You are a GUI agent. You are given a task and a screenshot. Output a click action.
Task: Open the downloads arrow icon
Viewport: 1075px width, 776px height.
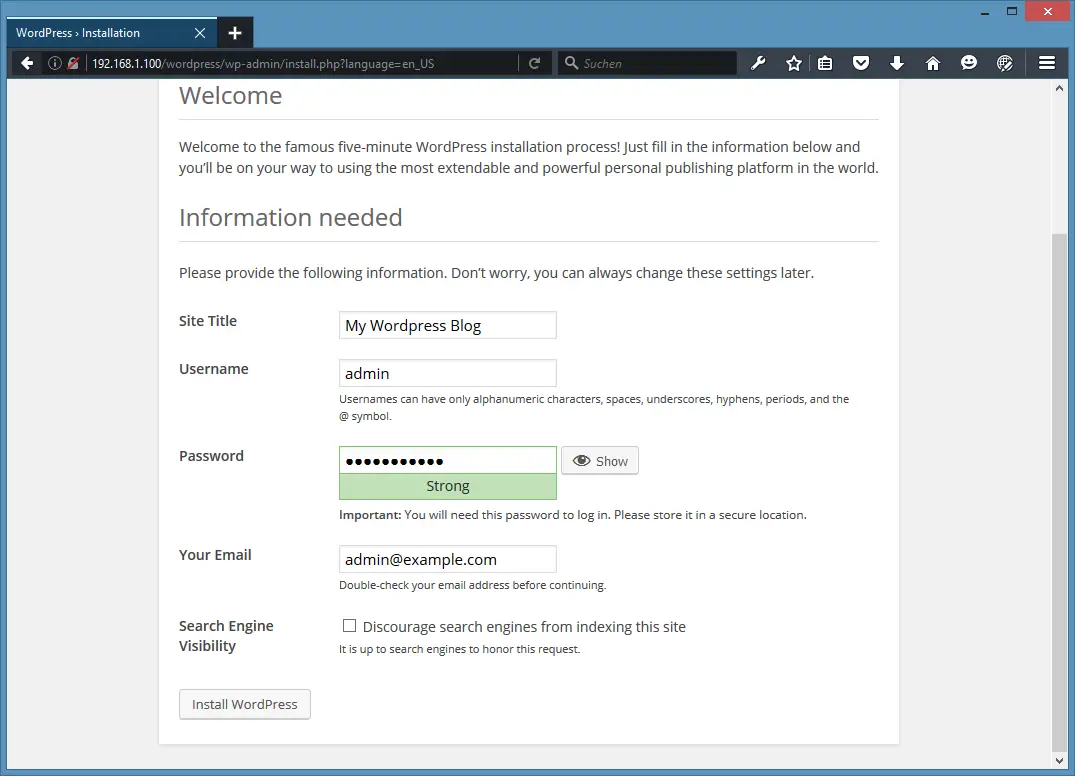pos(897,64)
